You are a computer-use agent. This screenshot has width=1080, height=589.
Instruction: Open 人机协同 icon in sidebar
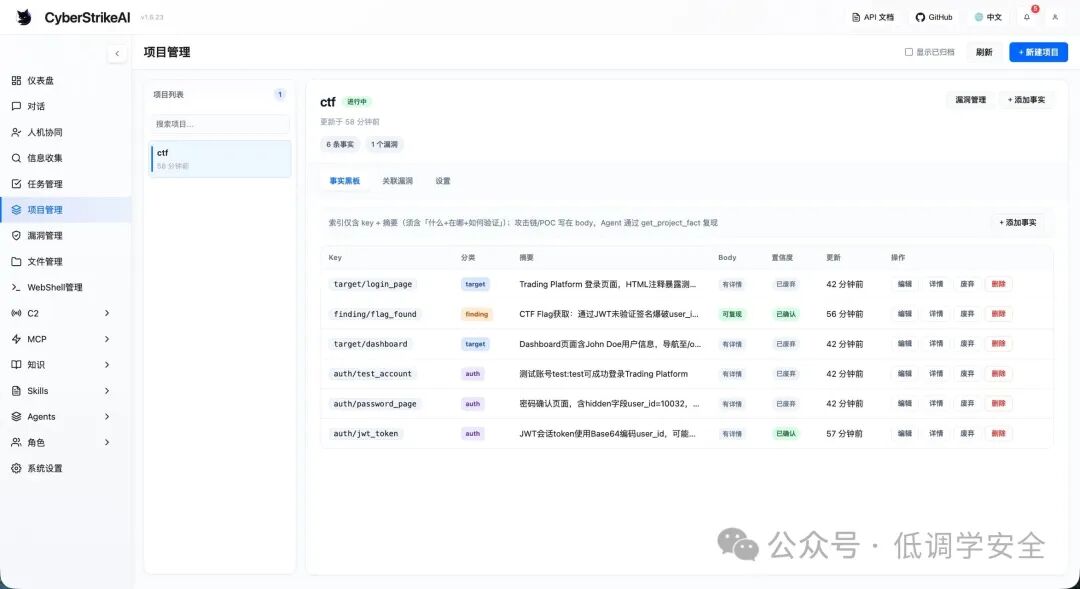[17, 132]
